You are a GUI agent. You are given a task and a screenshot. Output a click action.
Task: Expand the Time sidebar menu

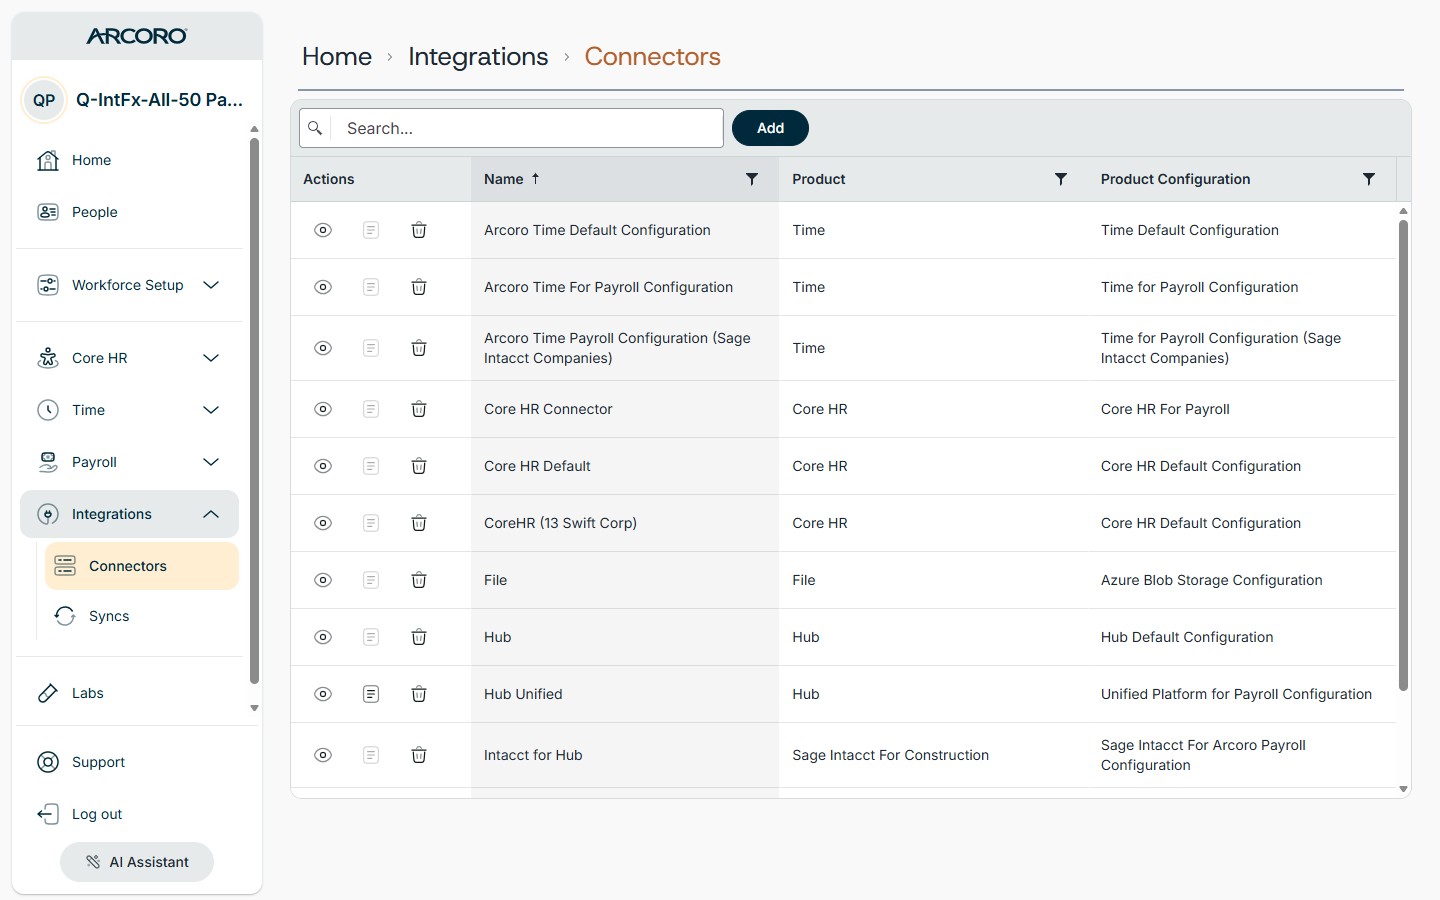pos(129,410)
